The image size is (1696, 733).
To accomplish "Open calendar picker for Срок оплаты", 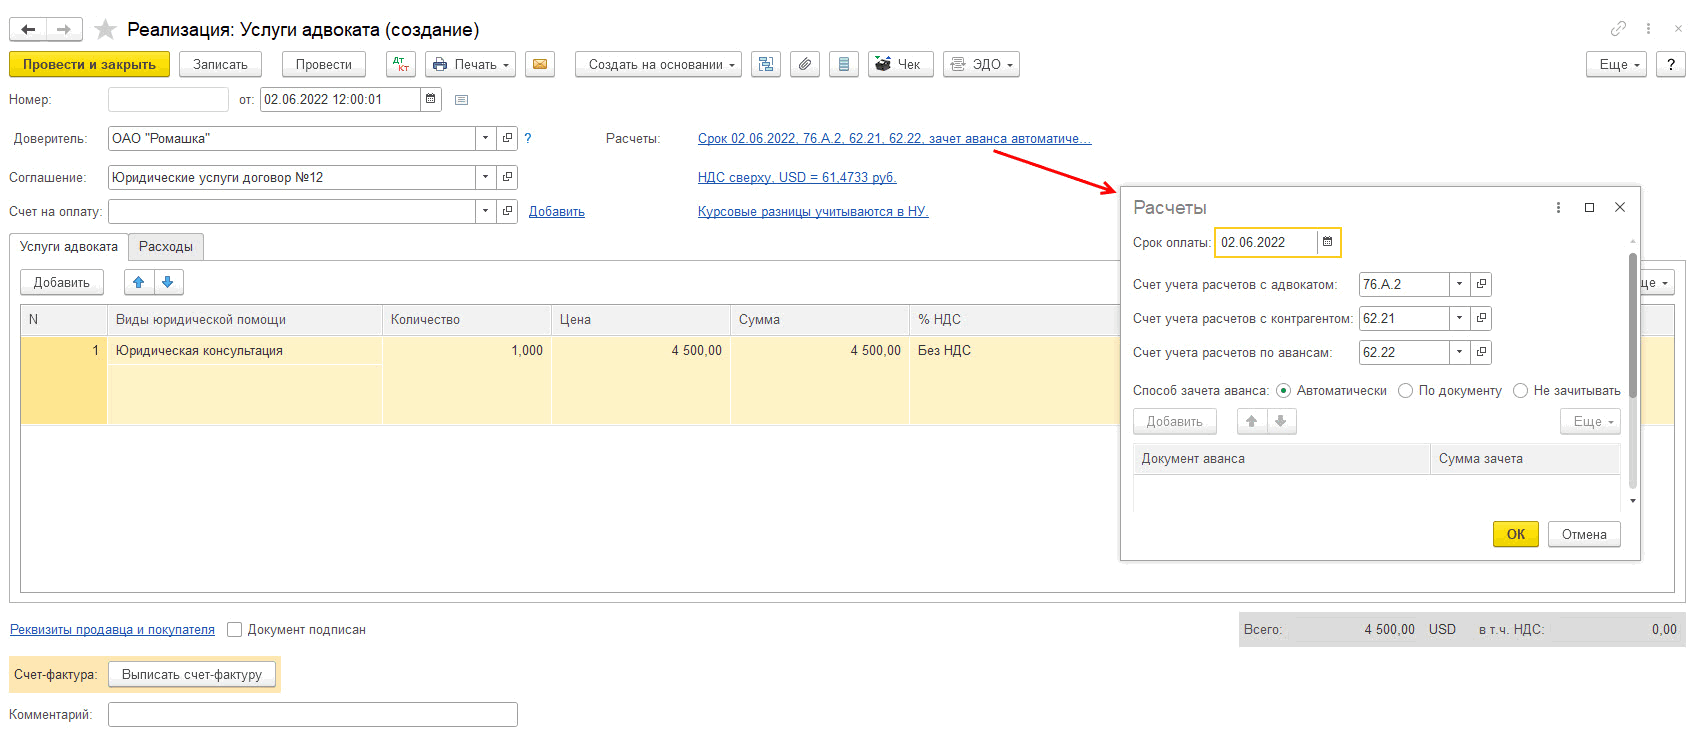I will tap(1327, 242).
